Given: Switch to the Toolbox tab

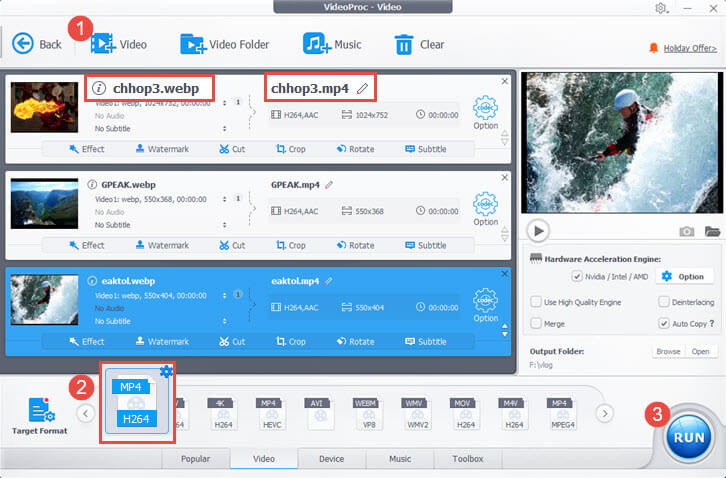Looking at the screenshot, I should (468, 459).
